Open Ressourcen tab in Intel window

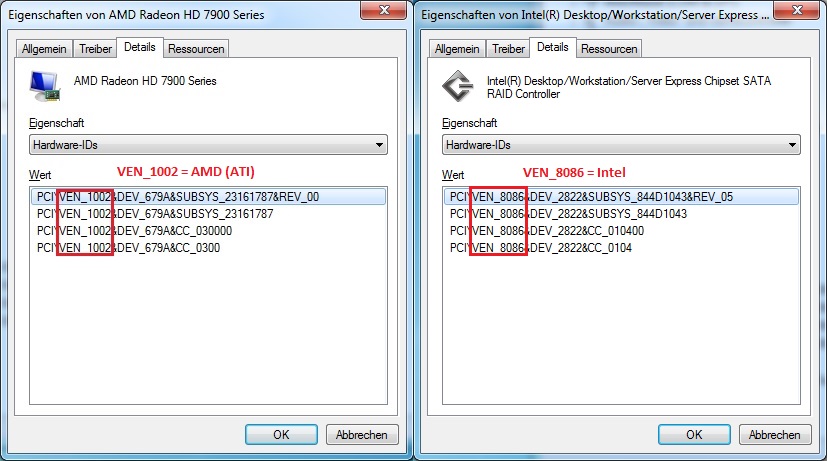pos(609,49)
